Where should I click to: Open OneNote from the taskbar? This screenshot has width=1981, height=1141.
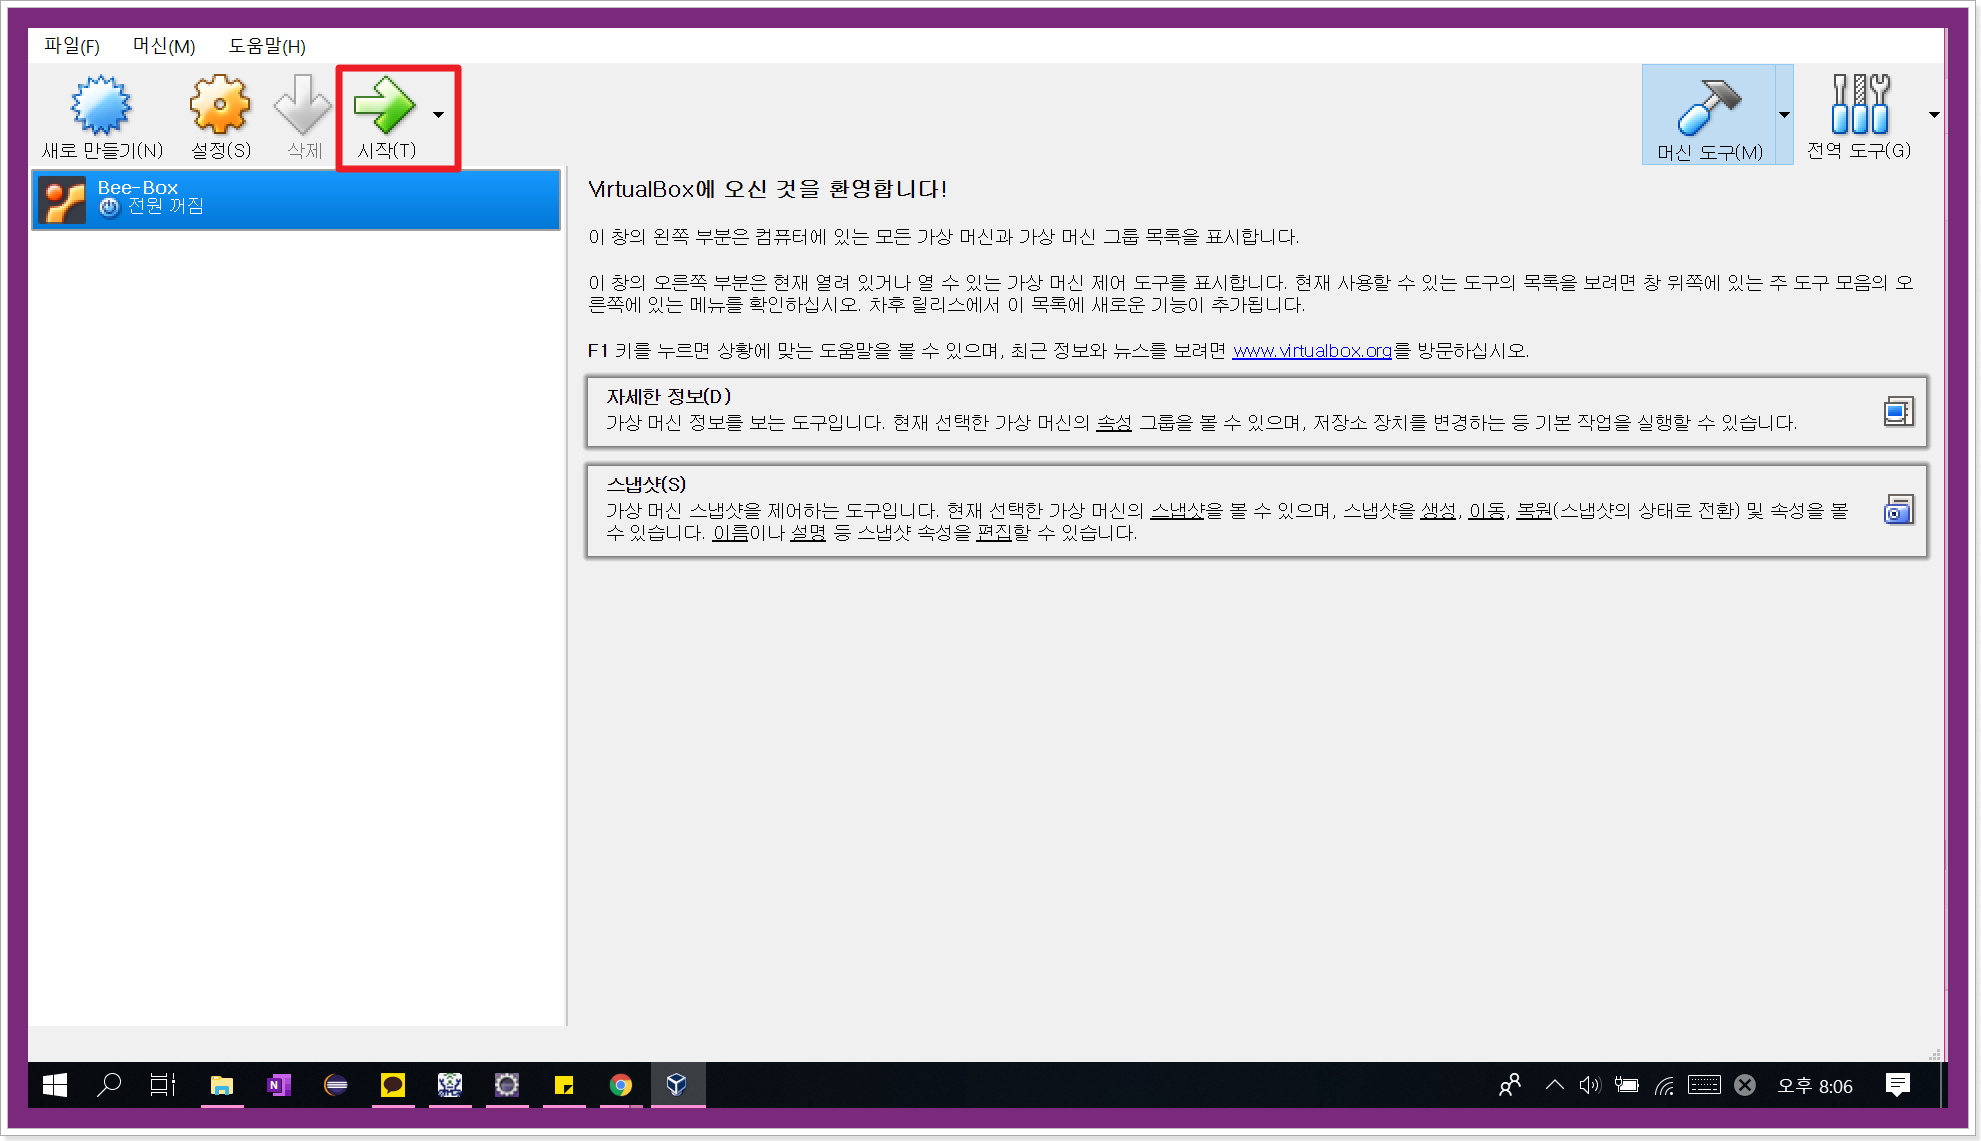(x=279, y=1085)
